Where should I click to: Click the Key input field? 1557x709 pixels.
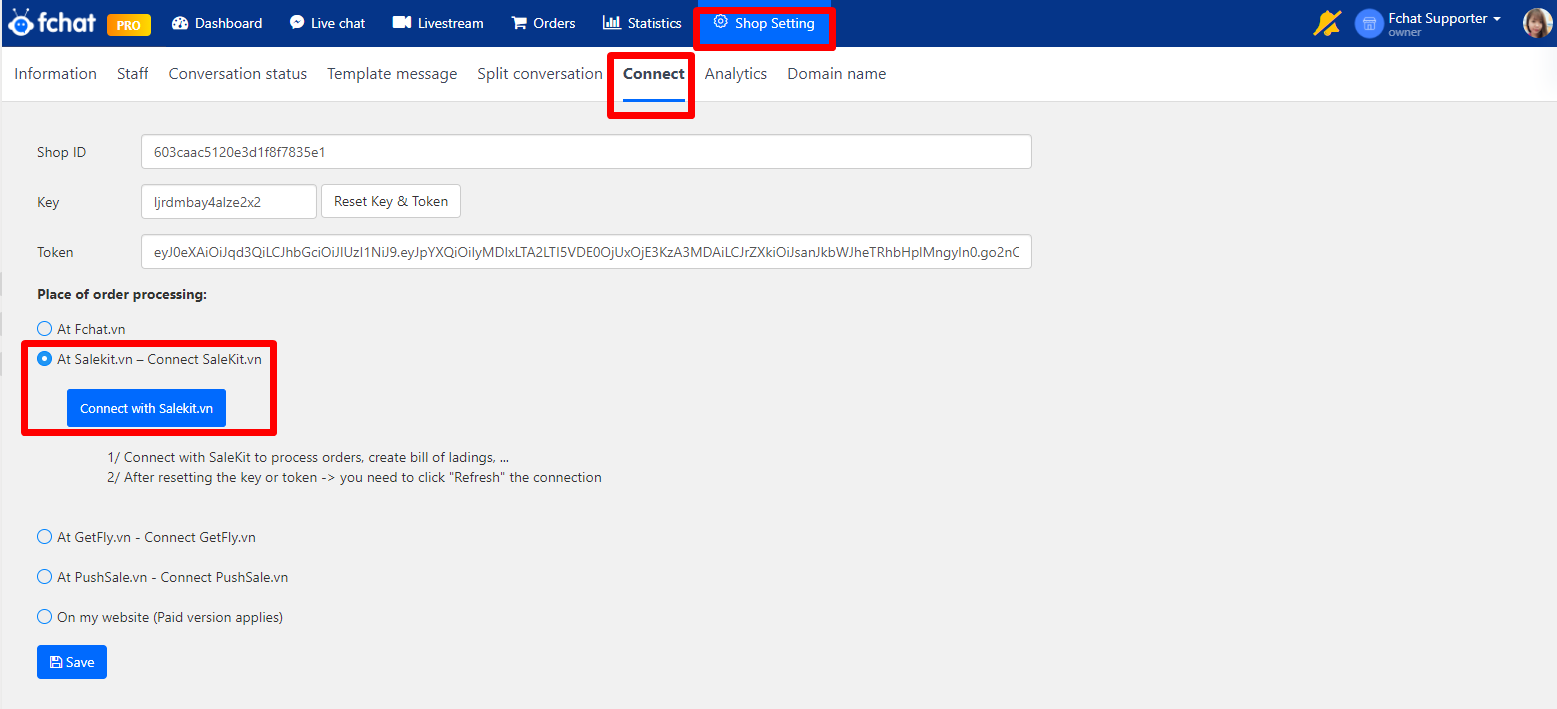click(229, 201)
